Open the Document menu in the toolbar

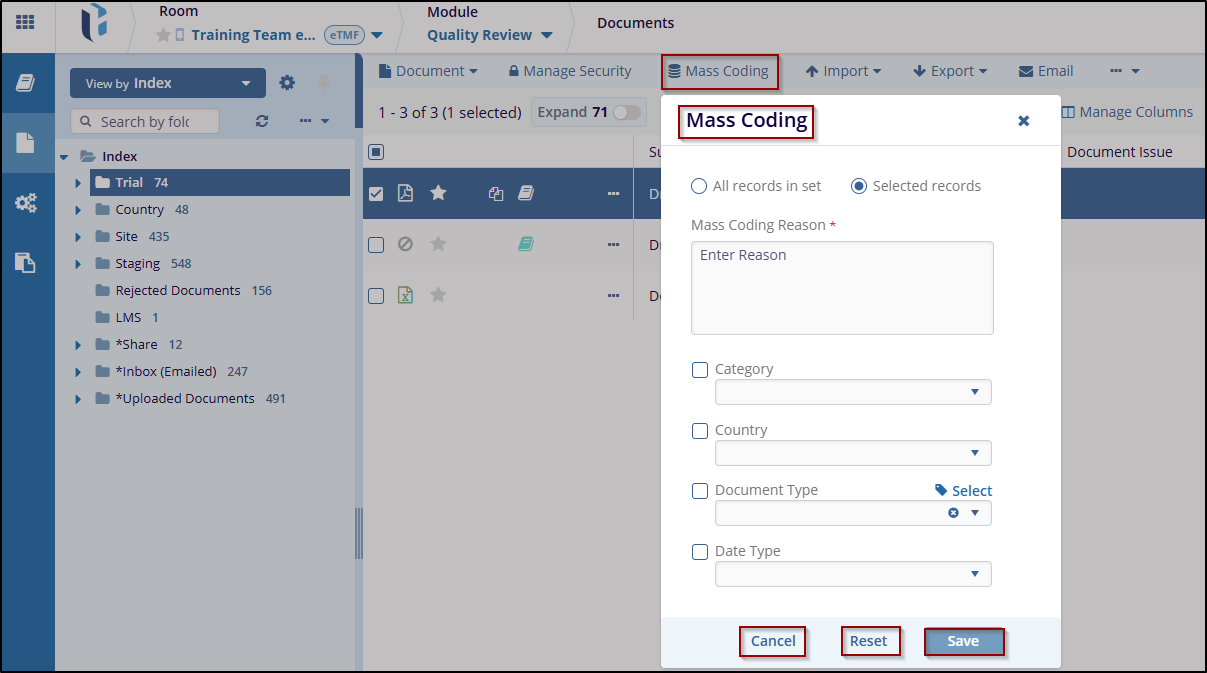coord(428,71)
